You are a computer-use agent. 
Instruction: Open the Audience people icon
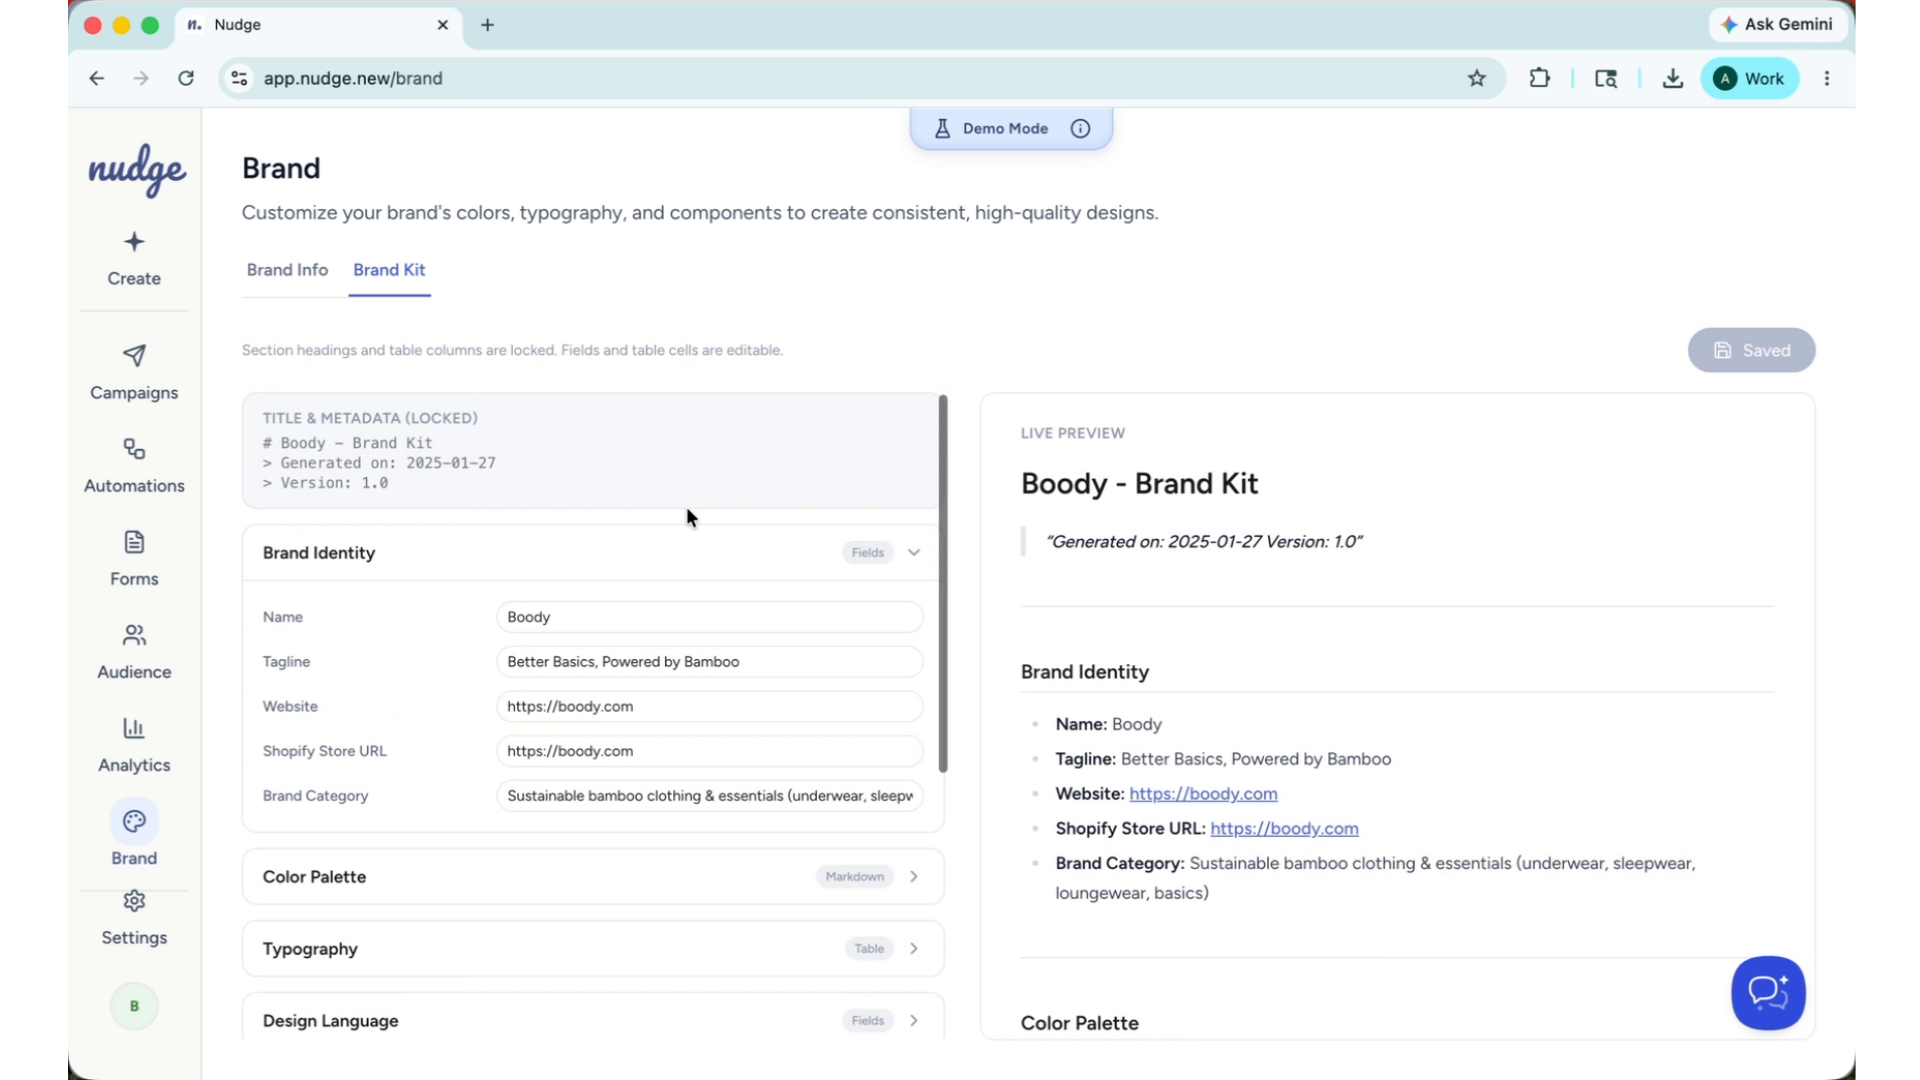coord(134,635)
